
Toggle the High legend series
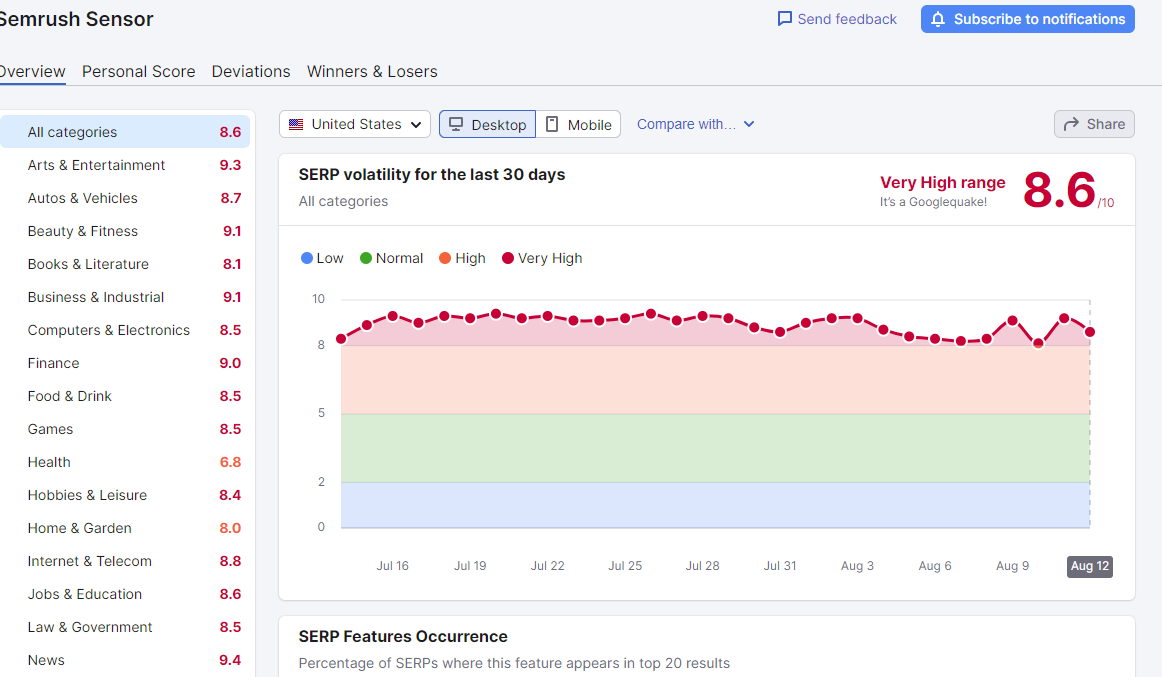coord(462,258)
